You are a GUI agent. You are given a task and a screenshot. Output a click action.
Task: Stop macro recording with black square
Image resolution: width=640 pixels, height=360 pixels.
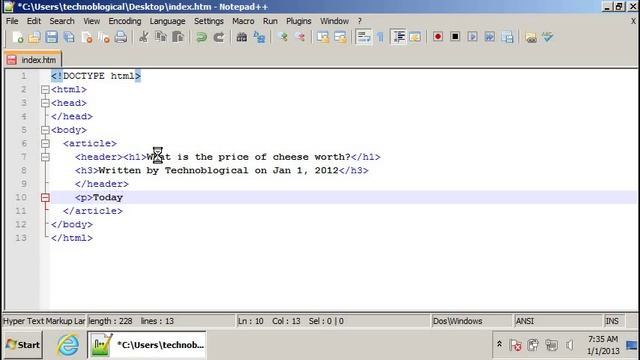coord(455,37)
